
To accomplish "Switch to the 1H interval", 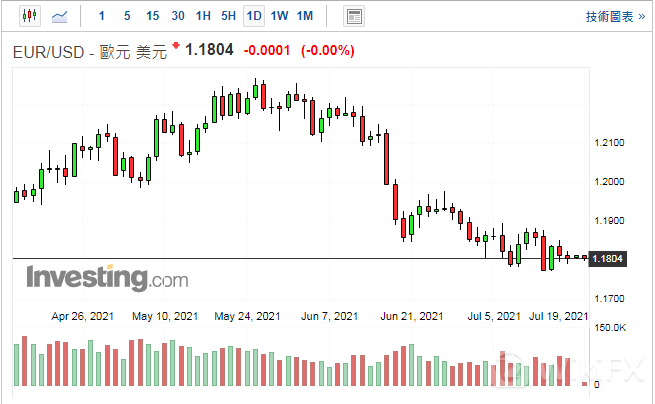I will click(x=203, y=16).
